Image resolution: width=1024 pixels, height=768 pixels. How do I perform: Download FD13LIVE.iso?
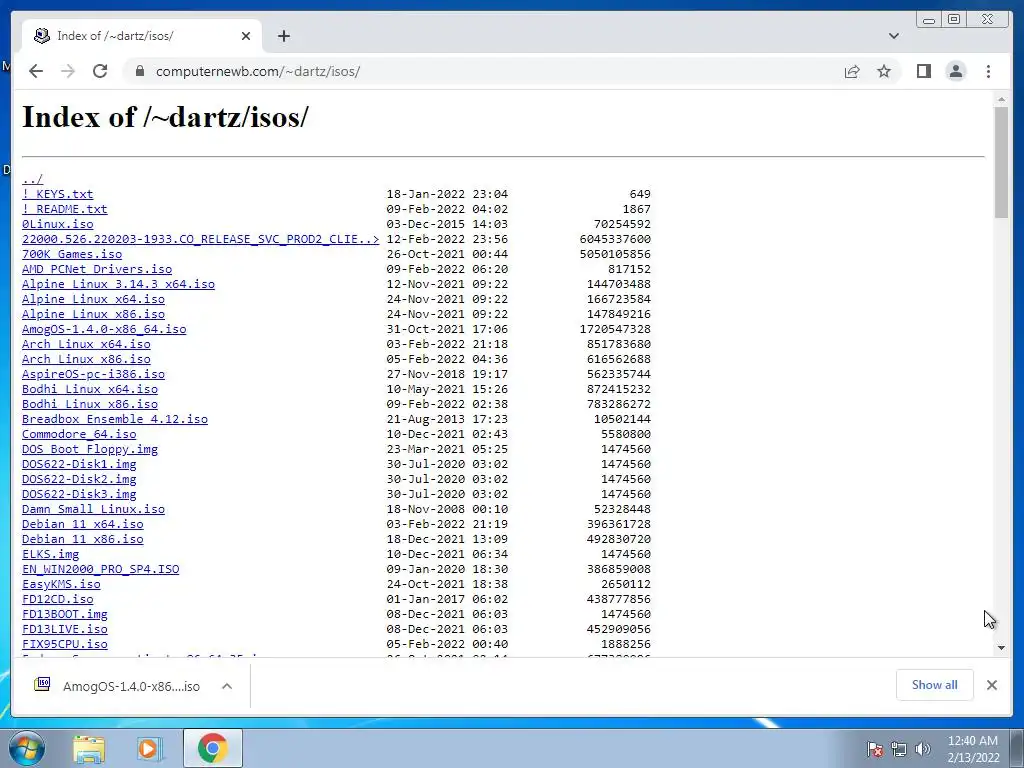pyautogui.click(x=65, y=630)
